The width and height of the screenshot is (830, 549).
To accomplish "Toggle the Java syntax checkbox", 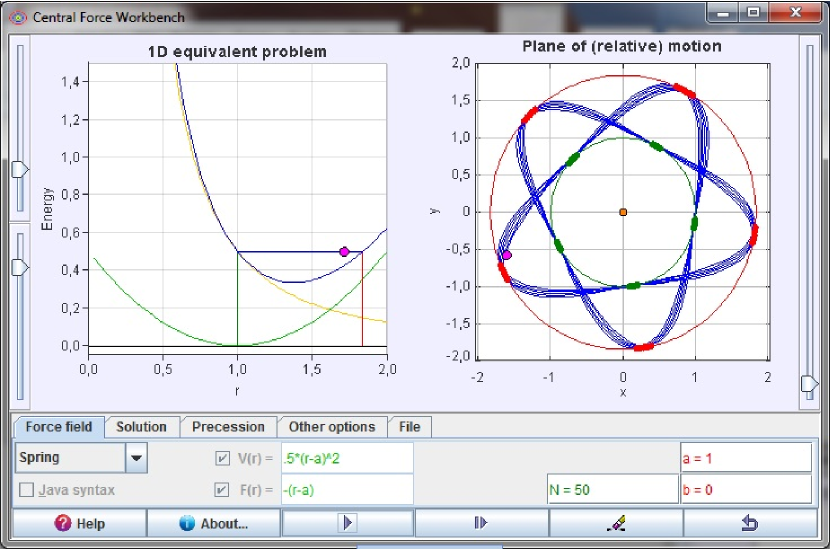I will (x=27, y=490).
